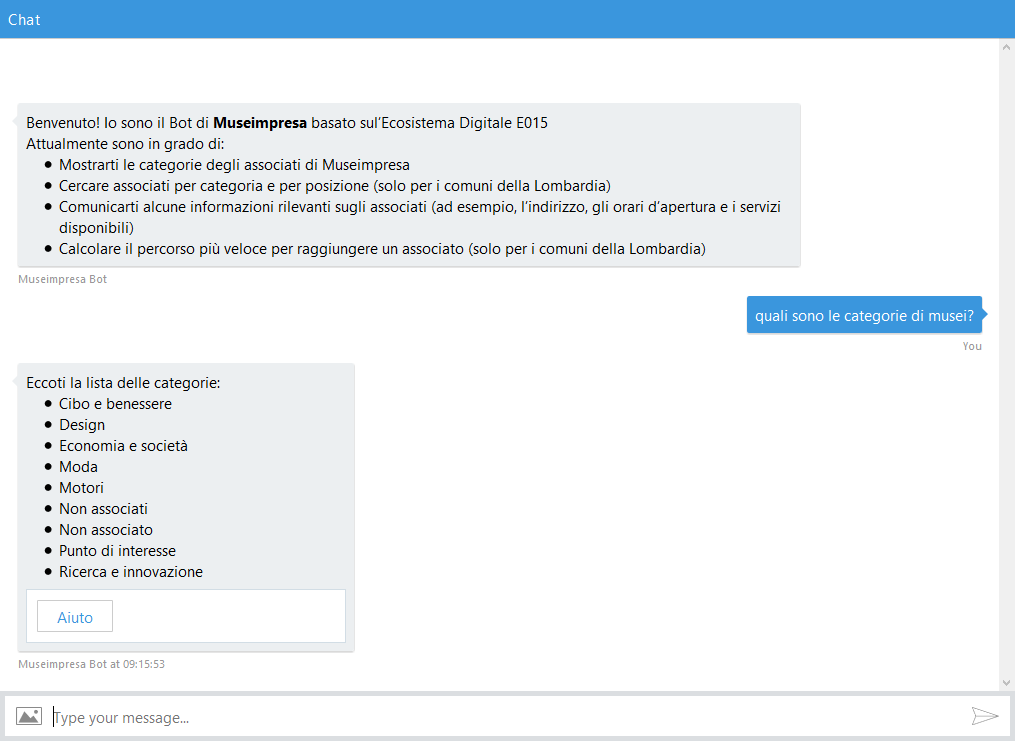
Task: Click the Museimpresa Bot at 09:15:53 timestamp
Action: coord(92,664)
